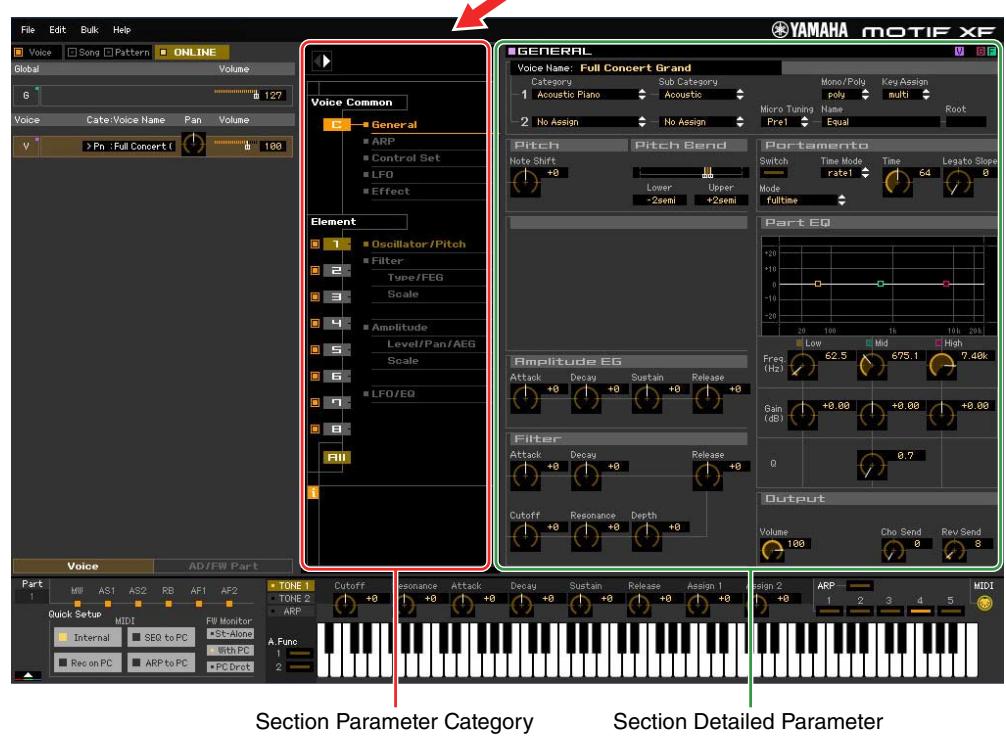Toggle Element 1 on/off switch
This screenshot has width=1006, height=737.
point(315,244)
